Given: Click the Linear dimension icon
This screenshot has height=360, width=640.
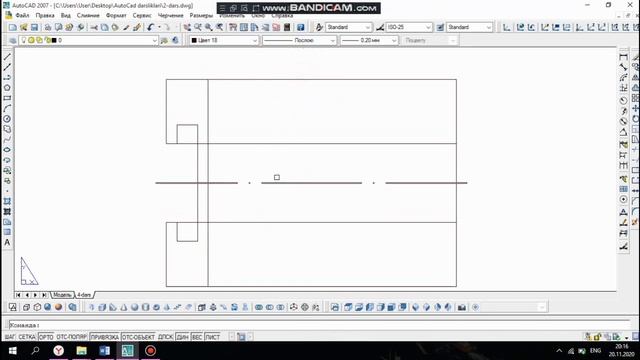Looking at the screenshot, I should coord(623,57).
